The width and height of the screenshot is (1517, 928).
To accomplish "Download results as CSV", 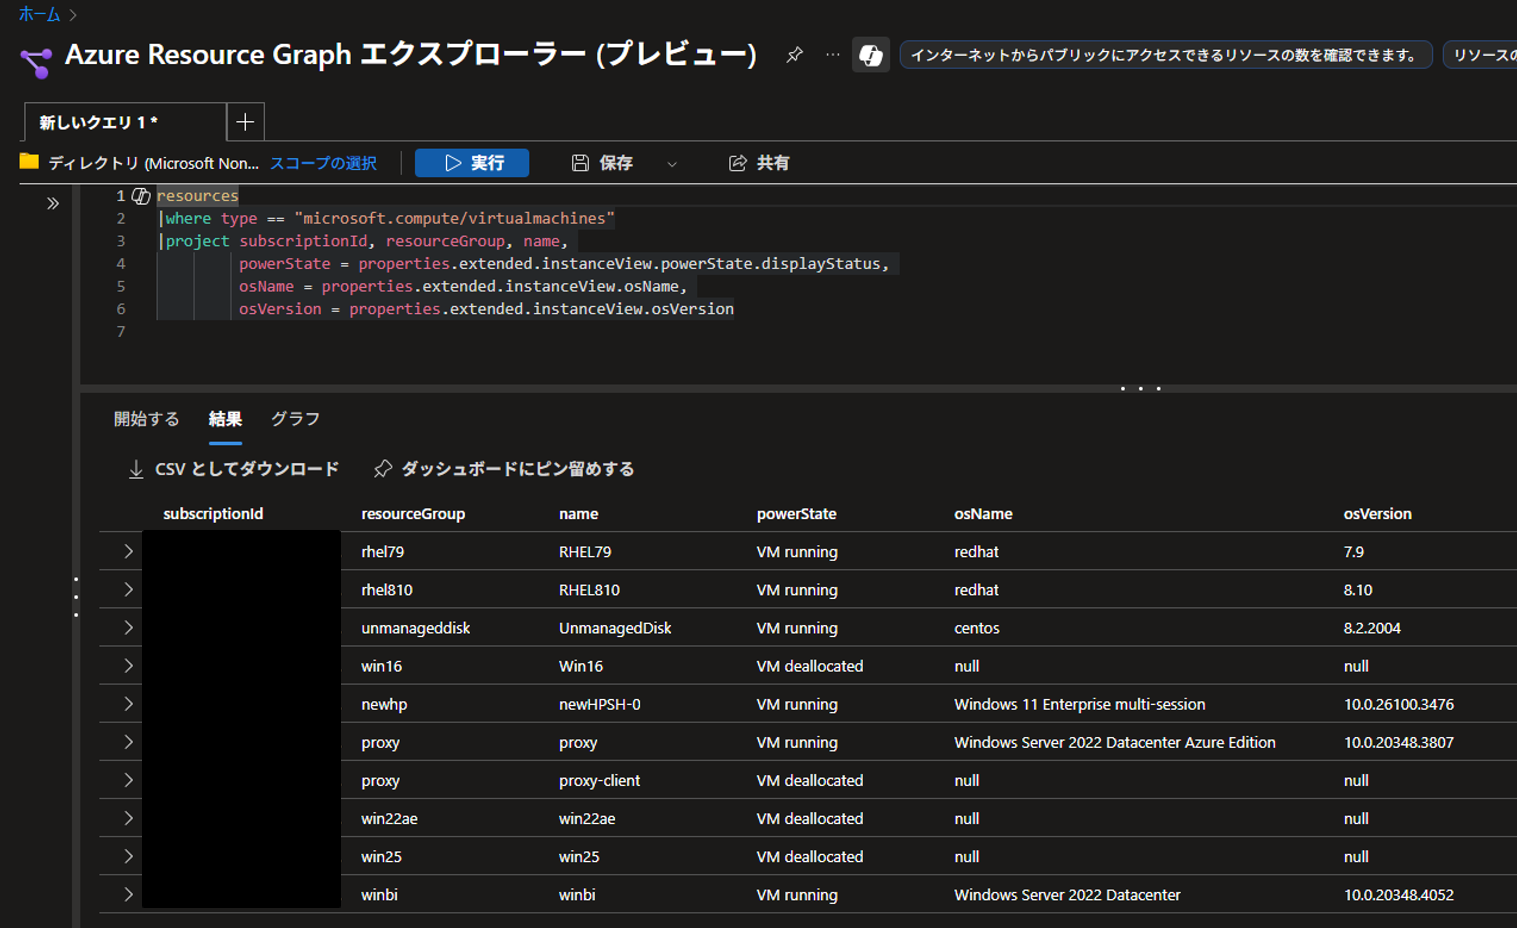I will point(234,469).
